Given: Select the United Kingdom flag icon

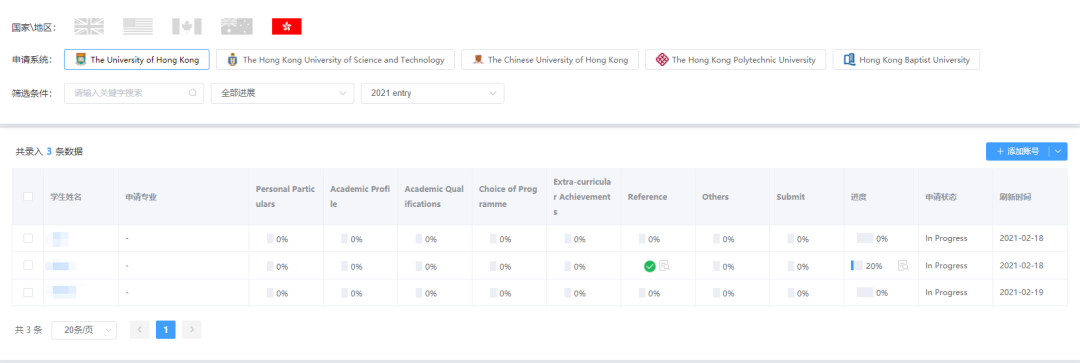Looking at the screenshot, I should 89,27.
